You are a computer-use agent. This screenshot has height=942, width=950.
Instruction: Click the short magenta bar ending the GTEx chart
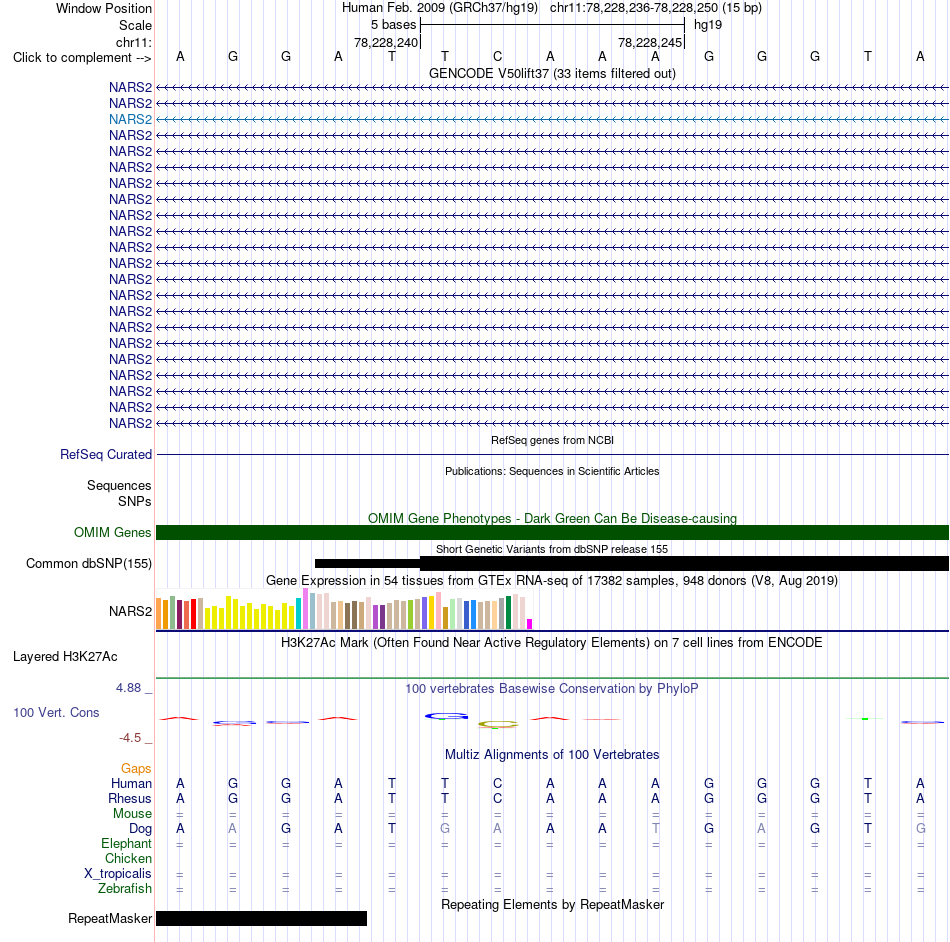530,624
